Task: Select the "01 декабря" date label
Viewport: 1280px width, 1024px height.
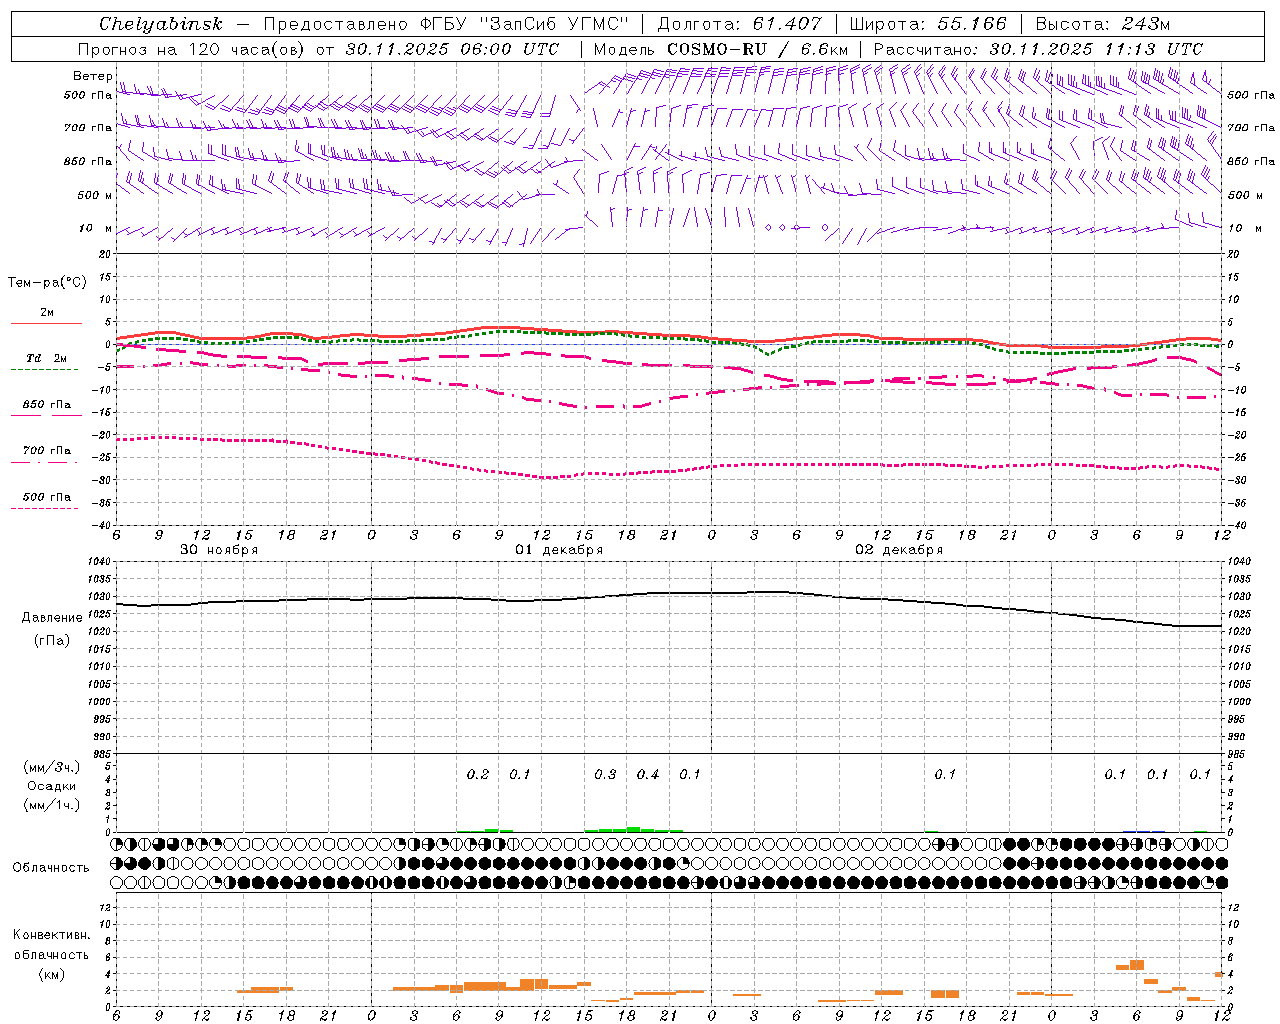Action: 559,550
